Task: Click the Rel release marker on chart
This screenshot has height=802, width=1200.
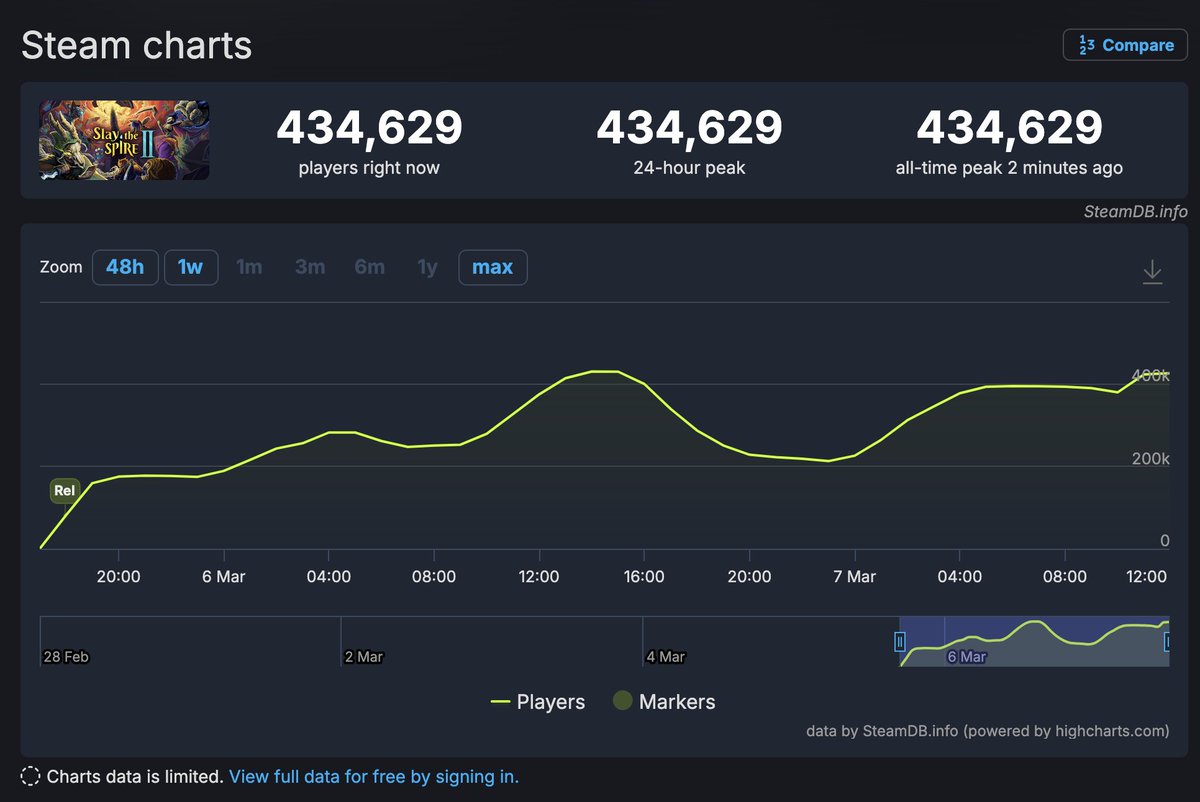Action: 64,491
